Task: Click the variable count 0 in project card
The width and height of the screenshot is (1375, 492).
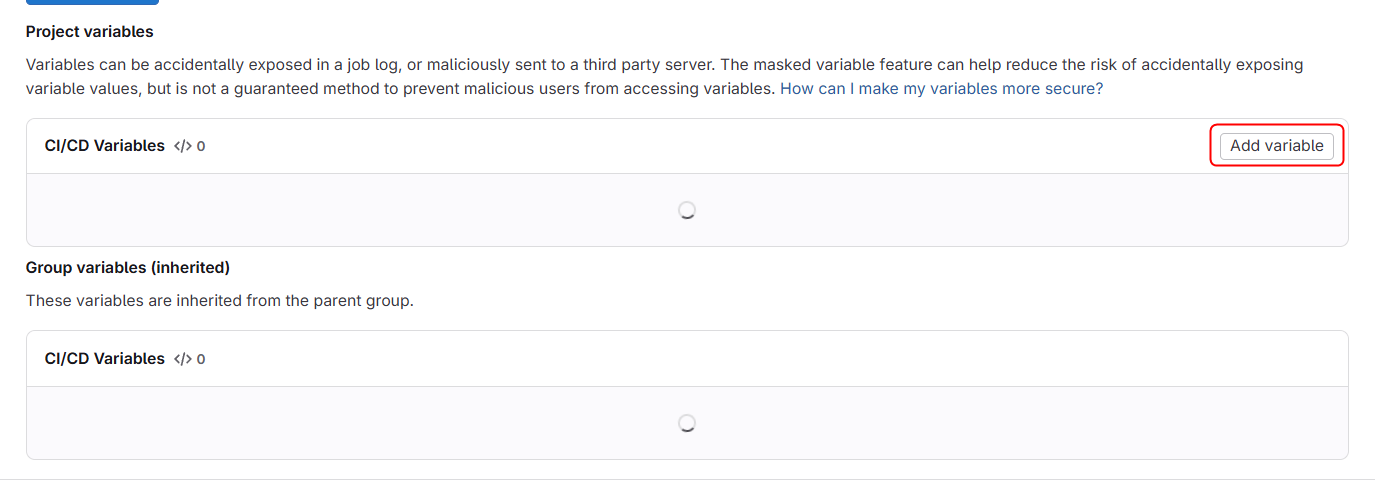Action: [x=201, y=146]
